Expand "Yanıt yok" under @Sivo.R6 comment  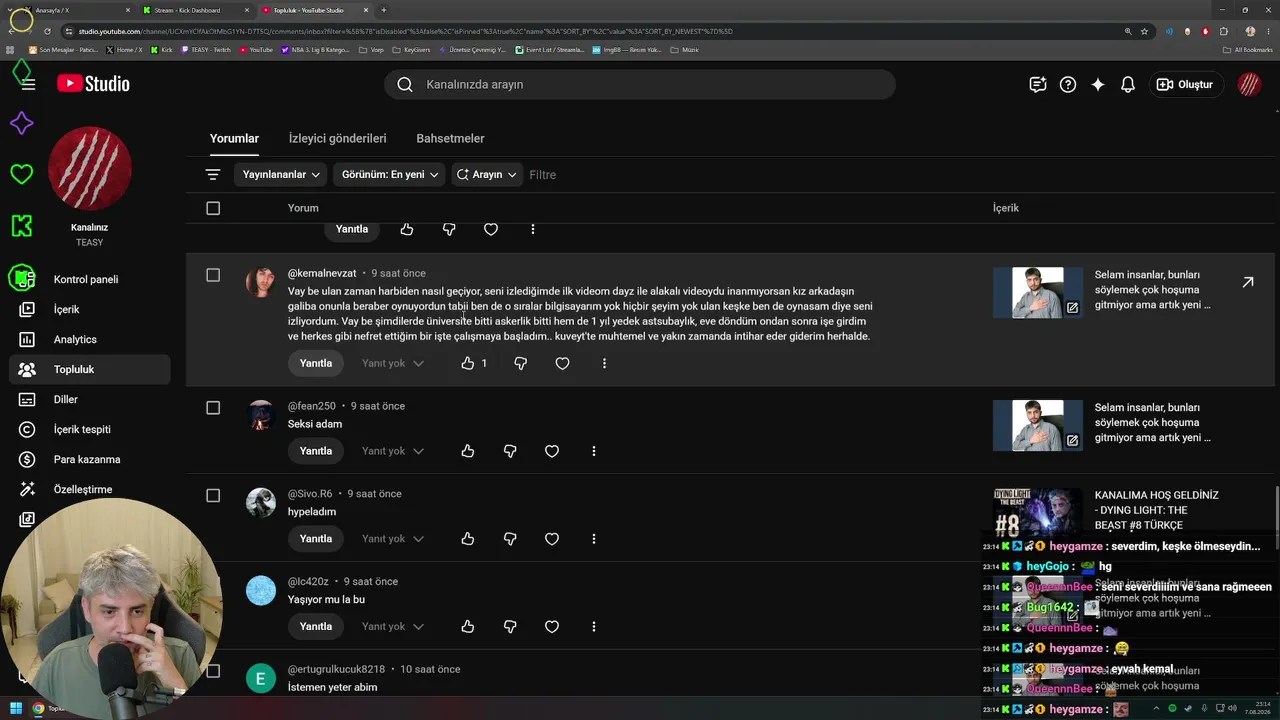393,539
